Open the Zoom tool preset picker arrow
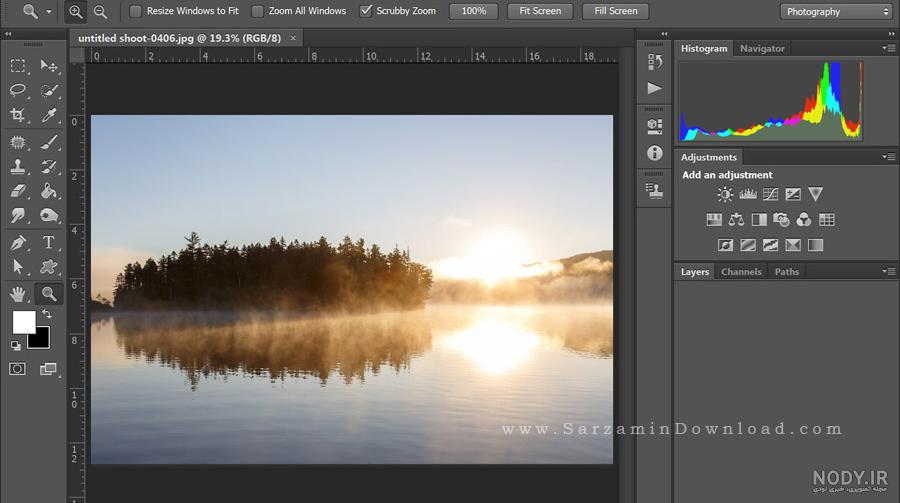This screenshot has width=900, height=503. (49, 11)
